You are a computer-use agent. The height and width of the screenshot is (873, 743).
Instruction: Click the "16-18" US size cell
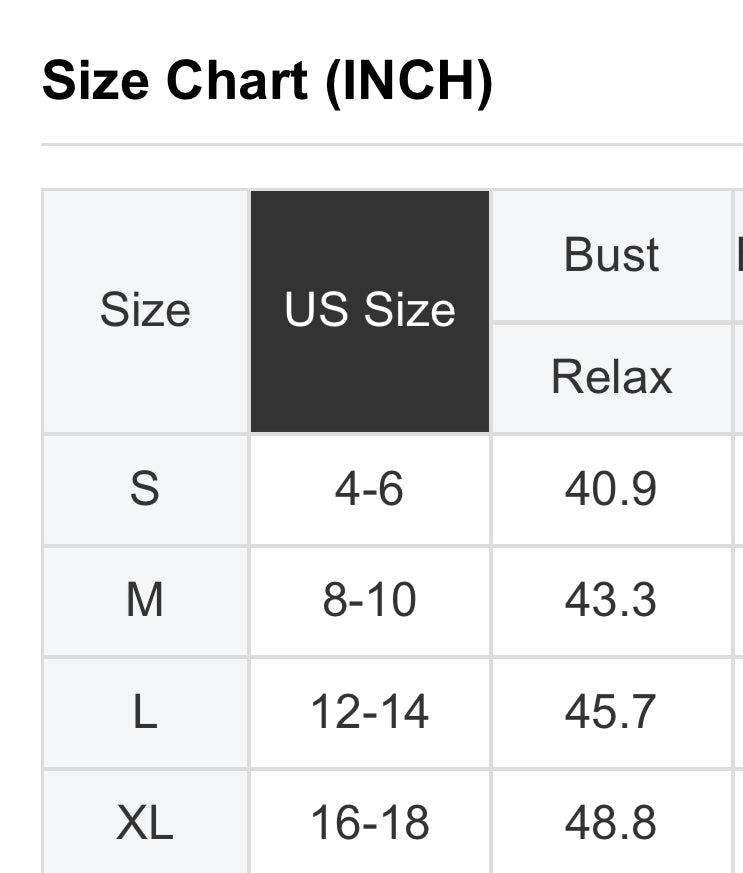tap(370, 823)
